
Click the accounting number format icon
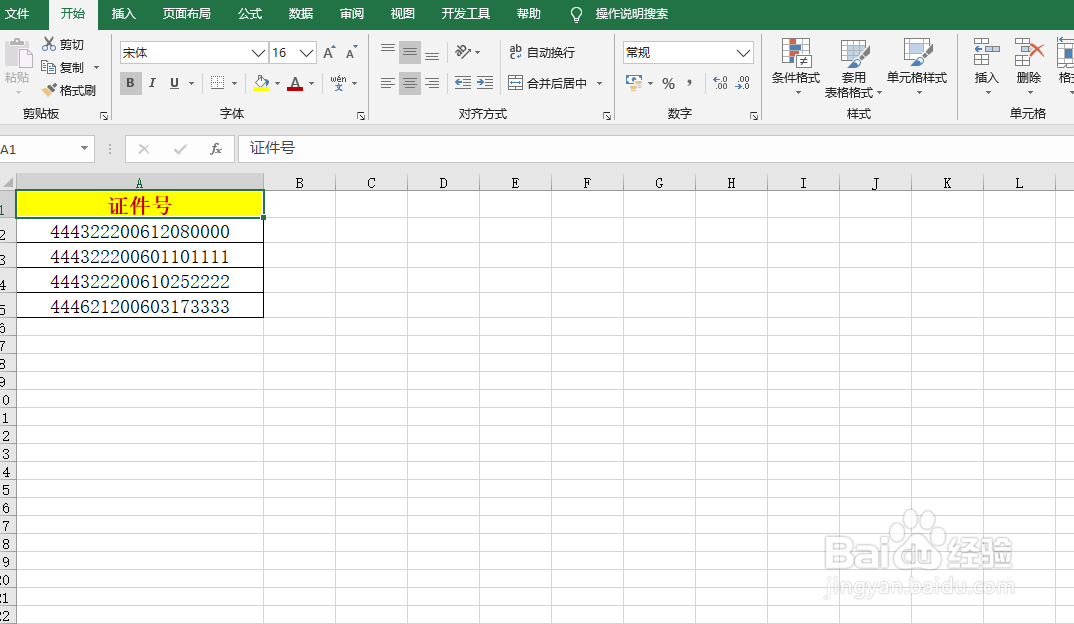(x=634, y=83)
